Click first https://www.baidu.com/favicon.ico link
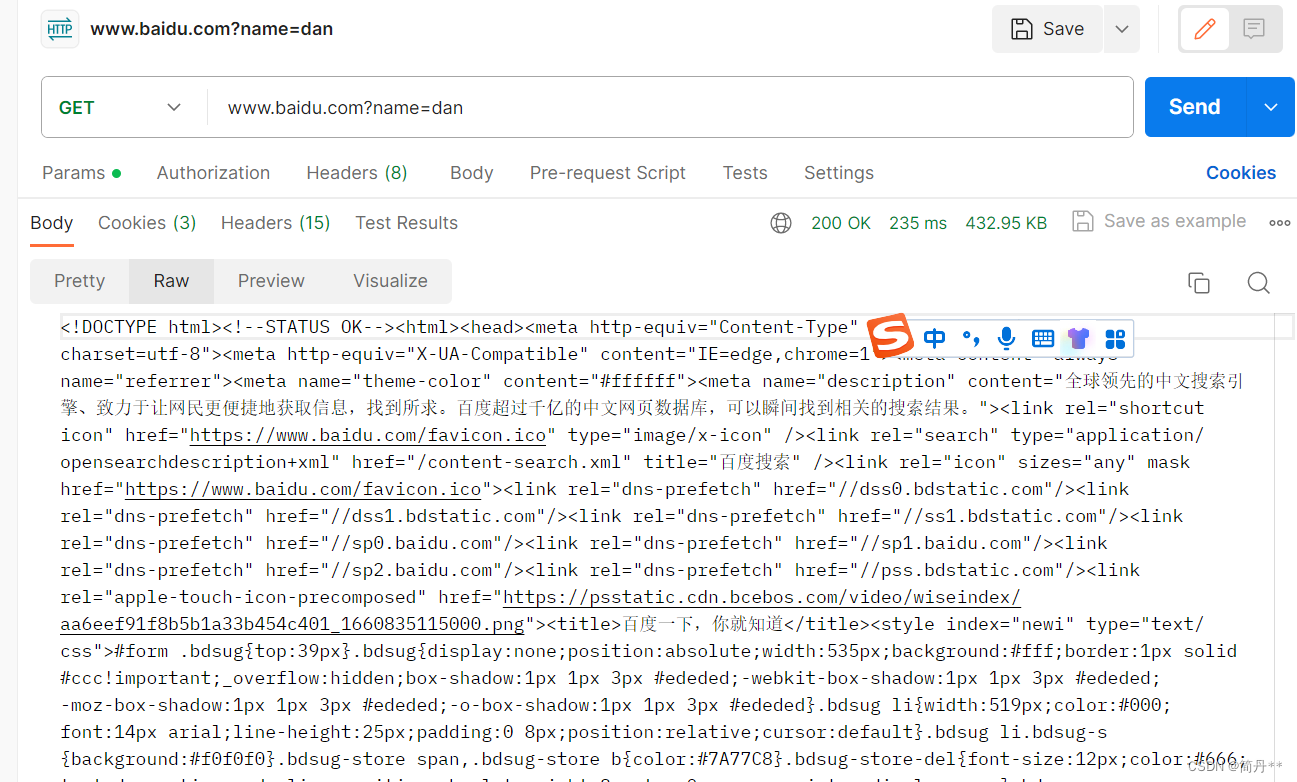 tap(368, 435)
